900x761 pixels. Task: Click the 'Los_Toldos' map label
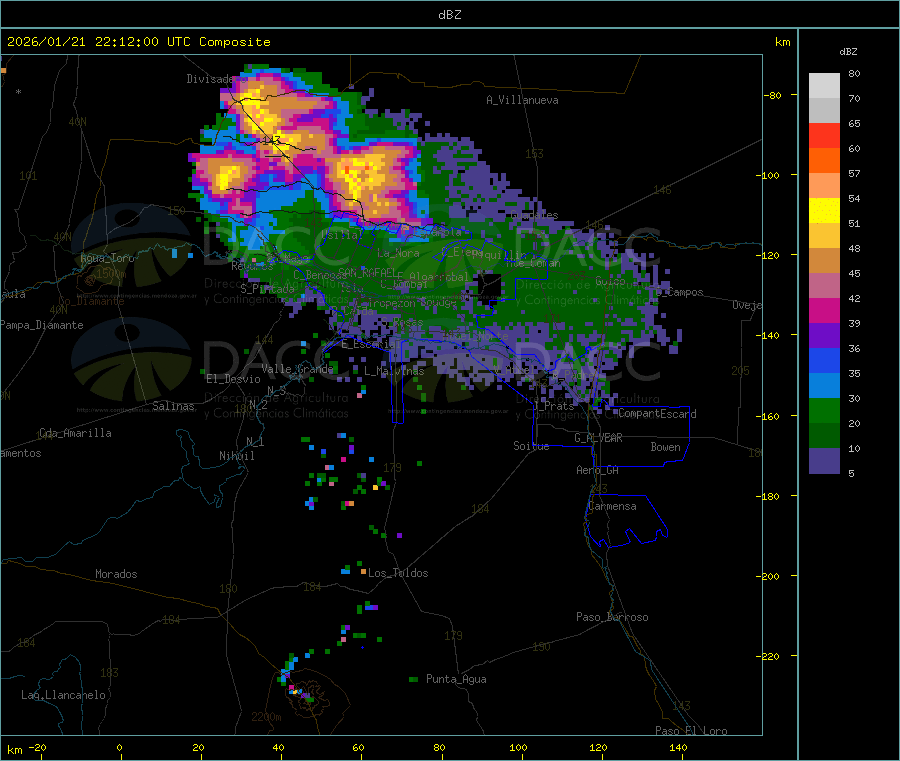(x=398, y=573)
